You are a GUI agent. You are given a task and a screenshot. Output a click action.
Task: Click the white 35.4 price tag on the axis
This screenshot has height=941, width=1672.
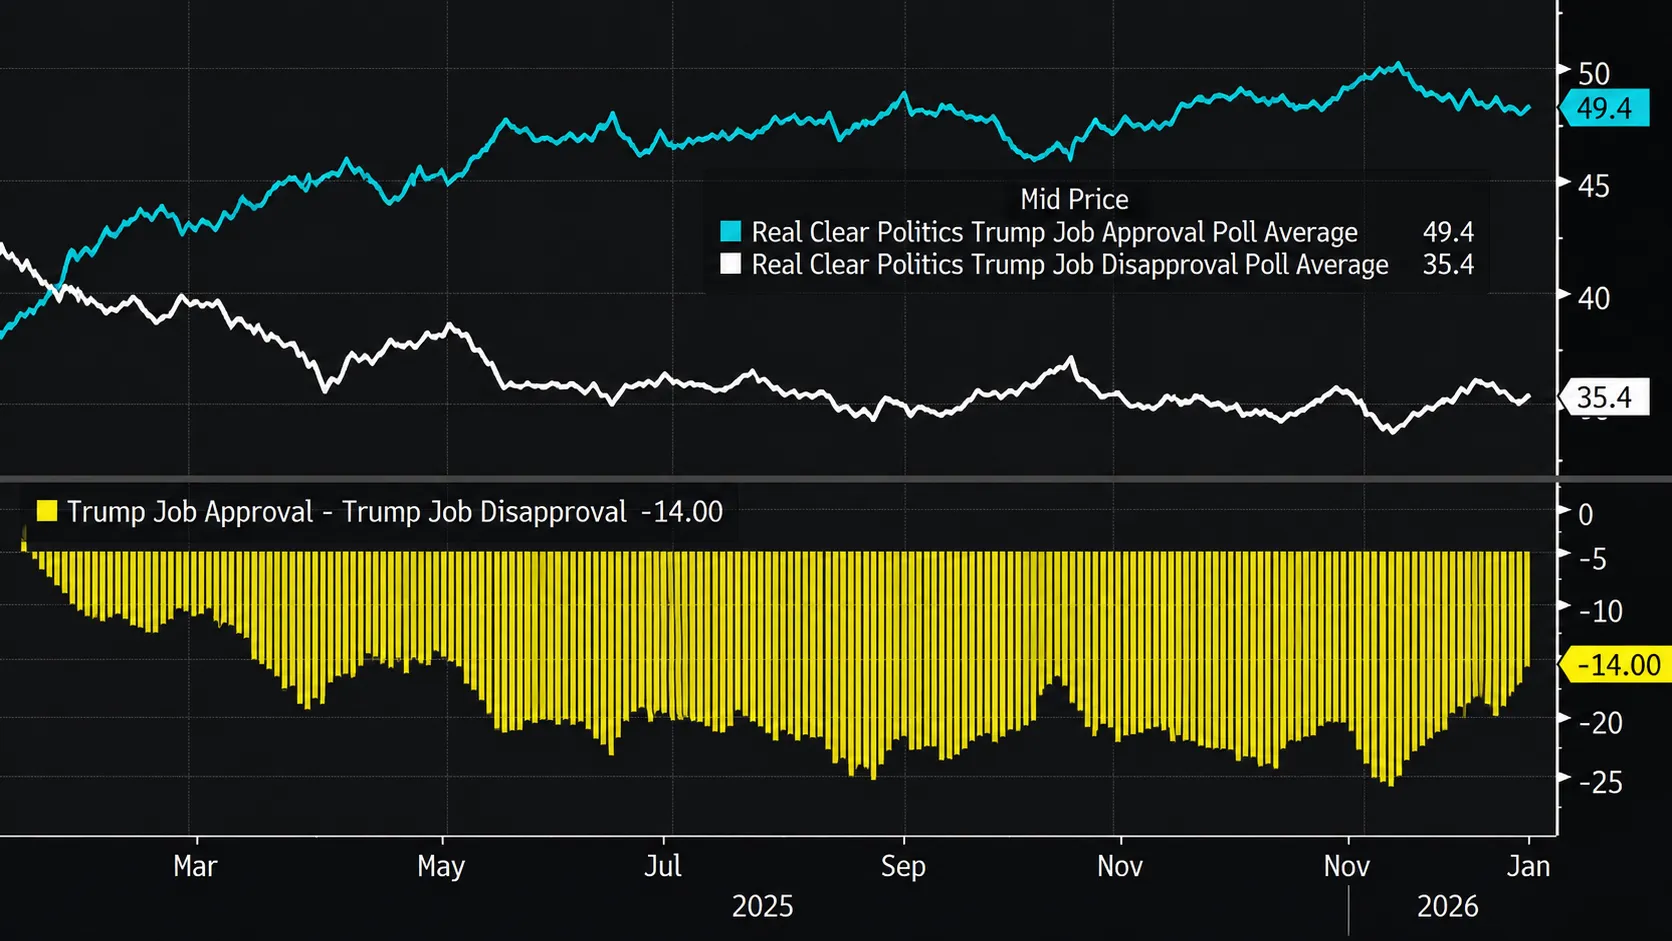(1604, 397)
